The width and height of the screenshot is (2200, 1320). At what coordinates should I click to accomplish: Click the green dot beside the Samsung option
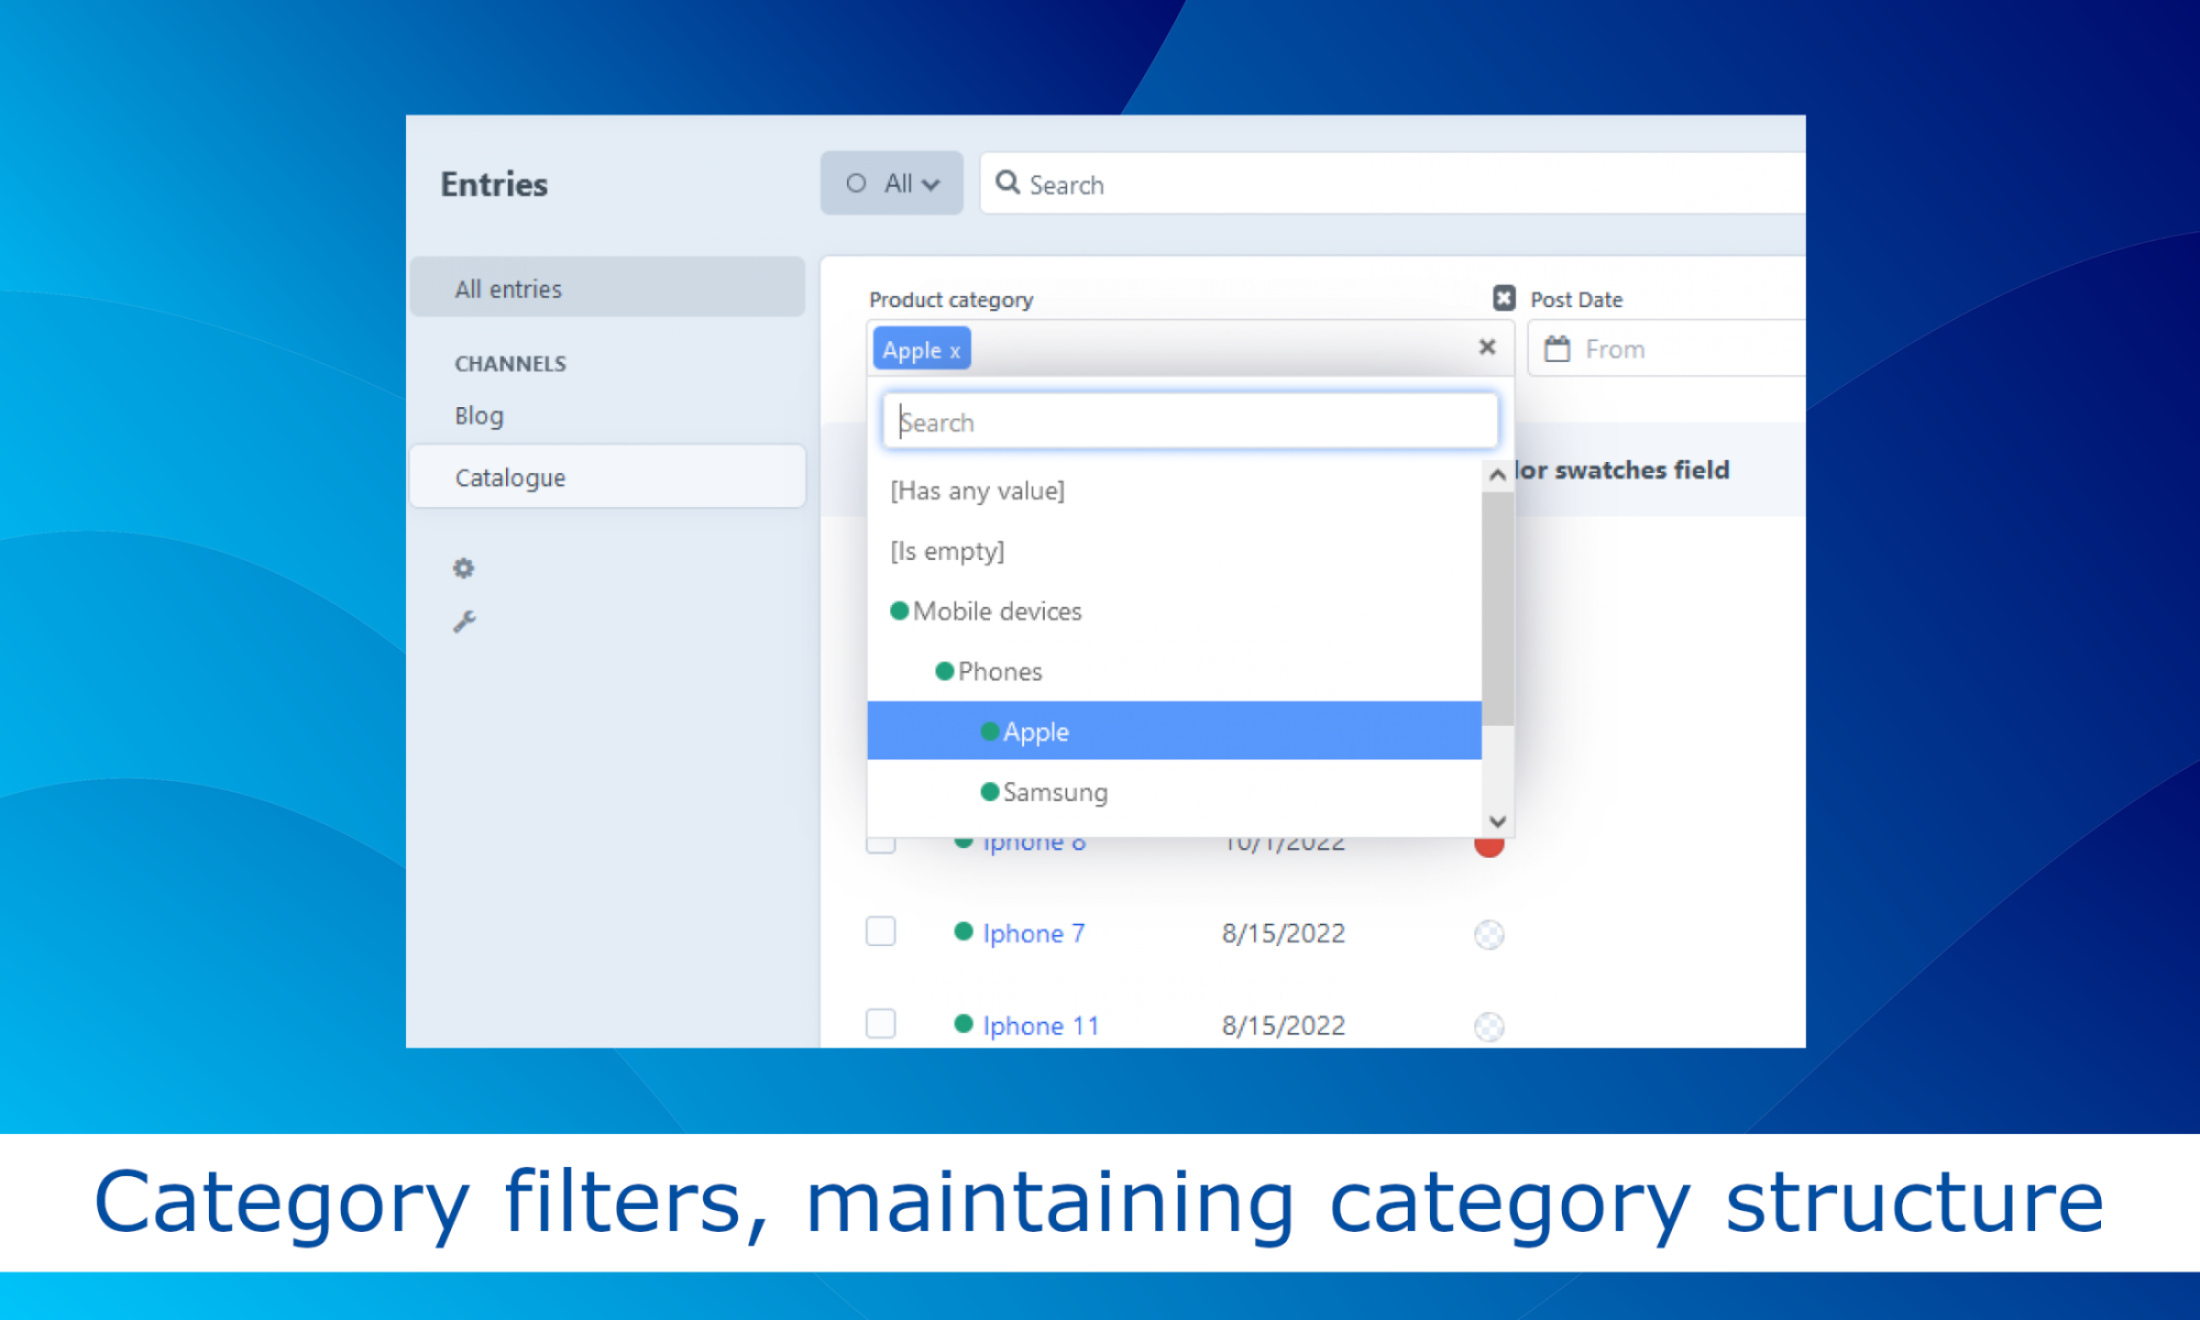[x=989, y=792]
